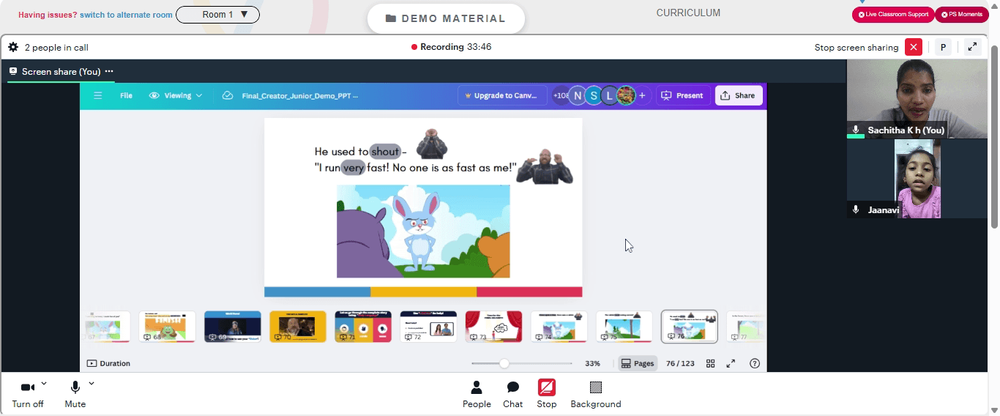Click the P button in call header

(x=943, y=47)
